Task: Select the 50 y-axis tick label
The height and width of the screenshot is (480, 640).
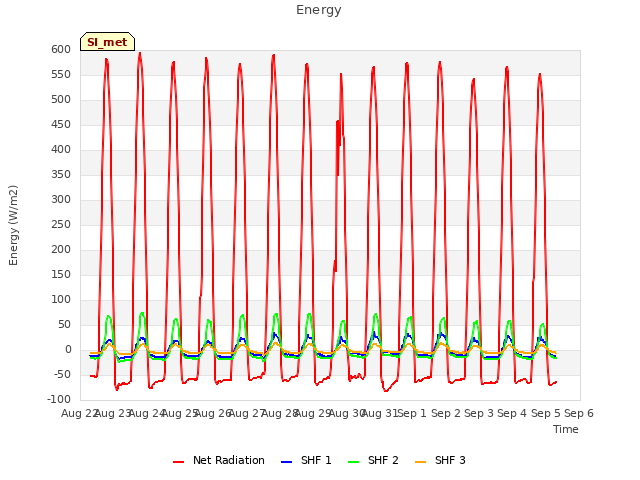Action: 64,324
